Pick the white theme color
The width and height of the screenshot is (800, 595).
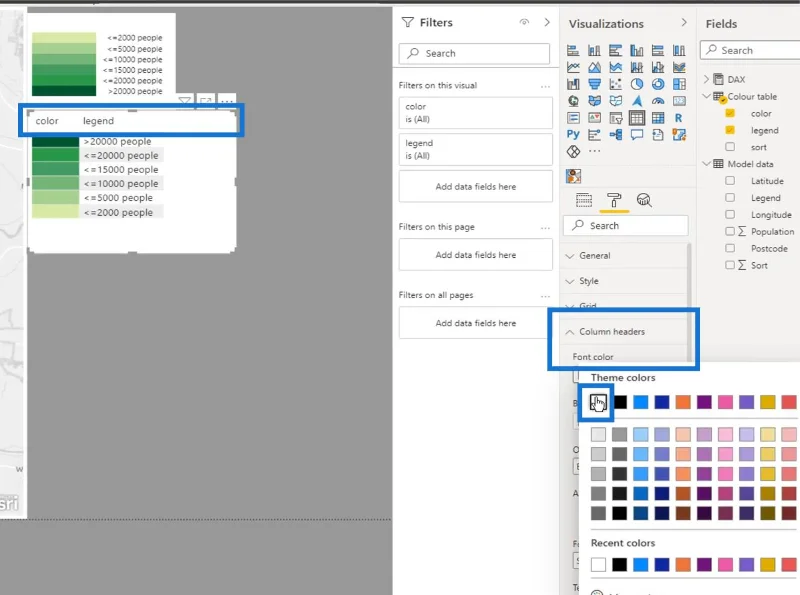pos(598,402)
